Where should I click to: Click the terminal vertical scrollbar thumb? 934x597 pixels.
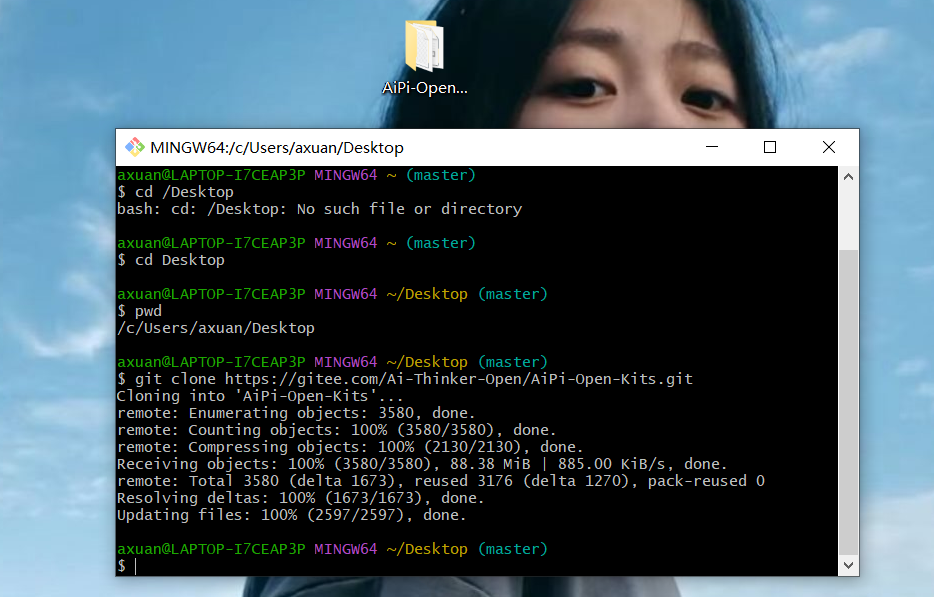(x=848, y=402)
